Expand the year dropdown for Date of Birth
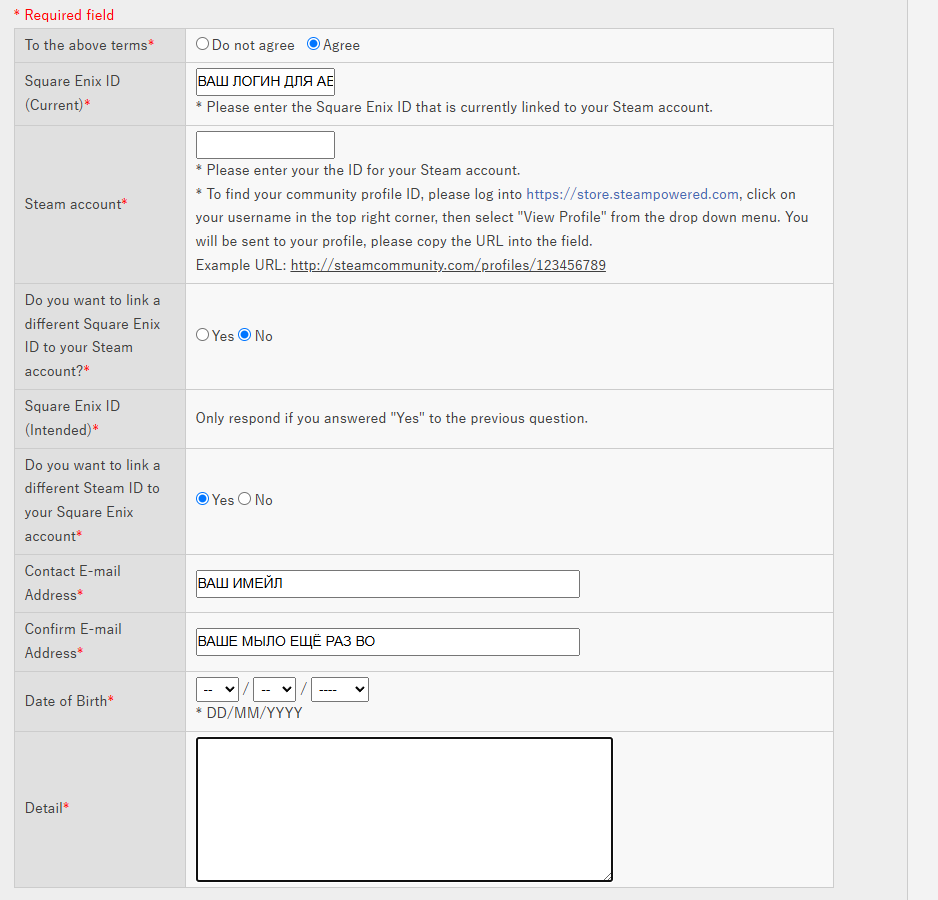 [340, 689]
